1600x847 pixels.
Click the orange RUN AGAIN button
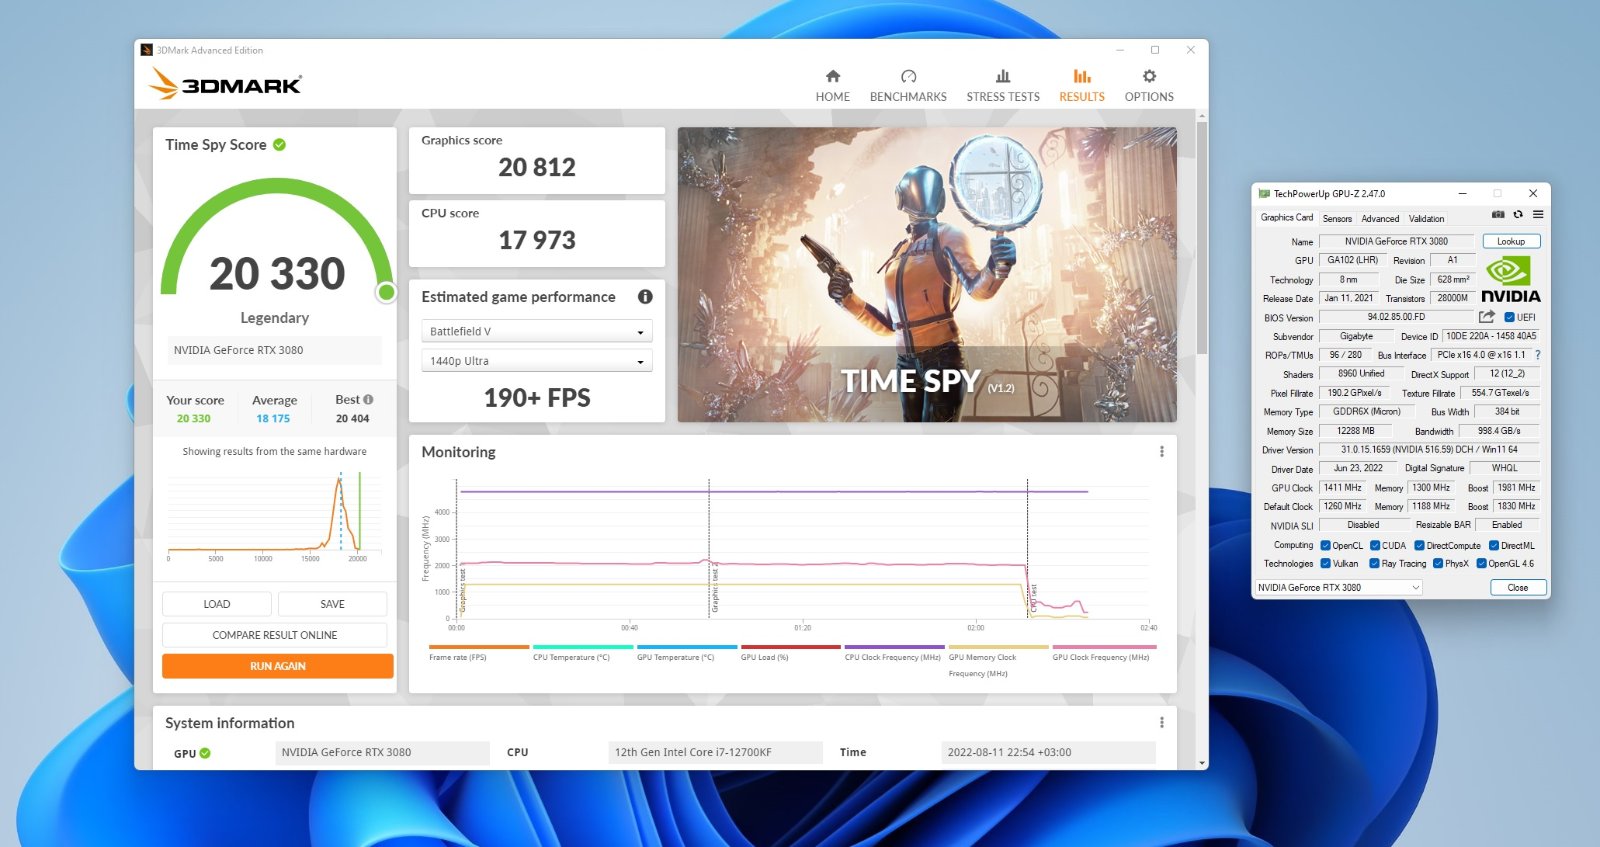click(278, 666)
